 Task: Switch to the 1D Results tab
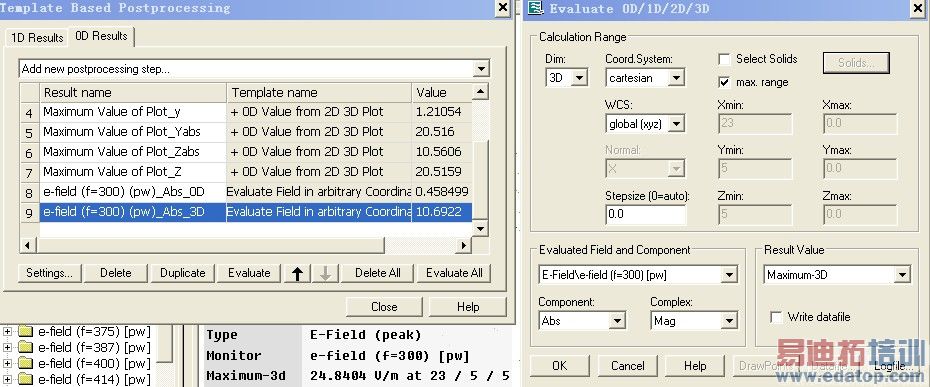37,37
